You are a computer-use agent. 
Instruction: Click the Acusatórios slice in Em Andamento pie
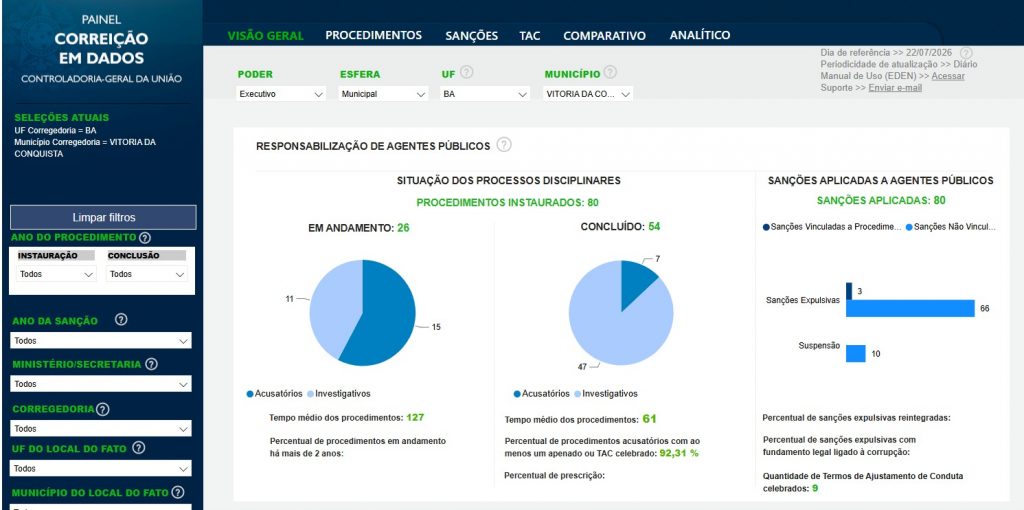point(389,313)
